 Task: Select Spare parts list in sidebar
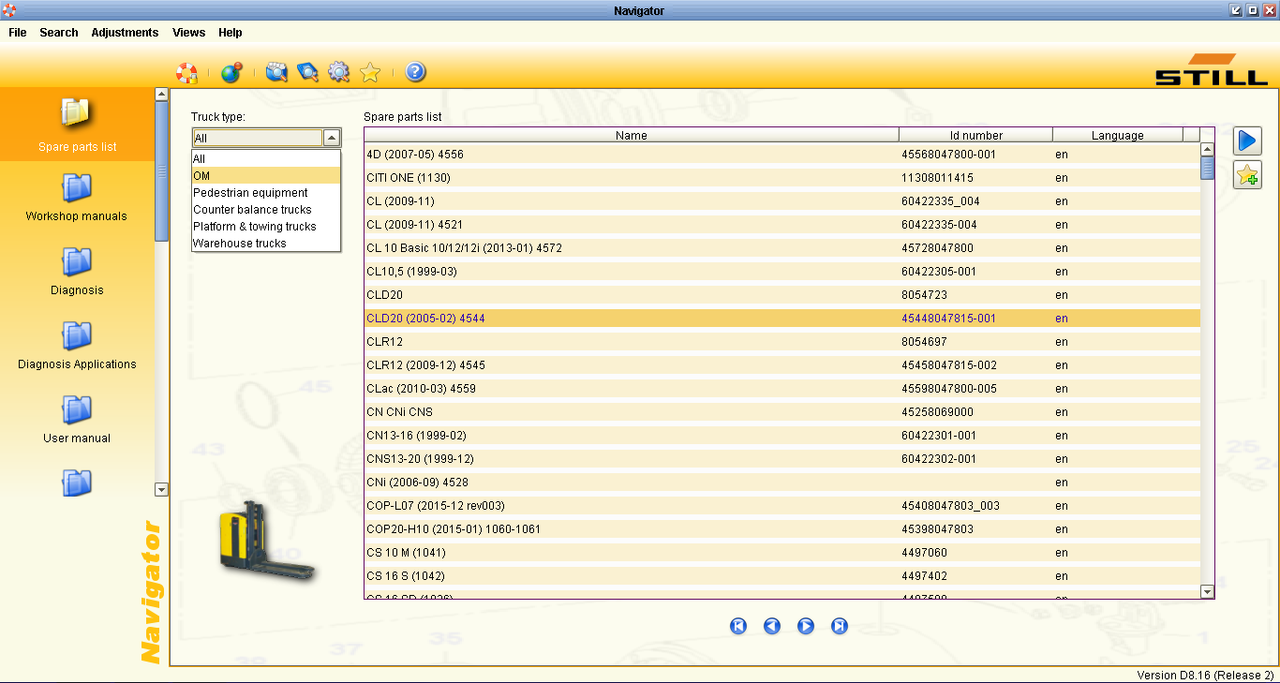coord(77,124)
